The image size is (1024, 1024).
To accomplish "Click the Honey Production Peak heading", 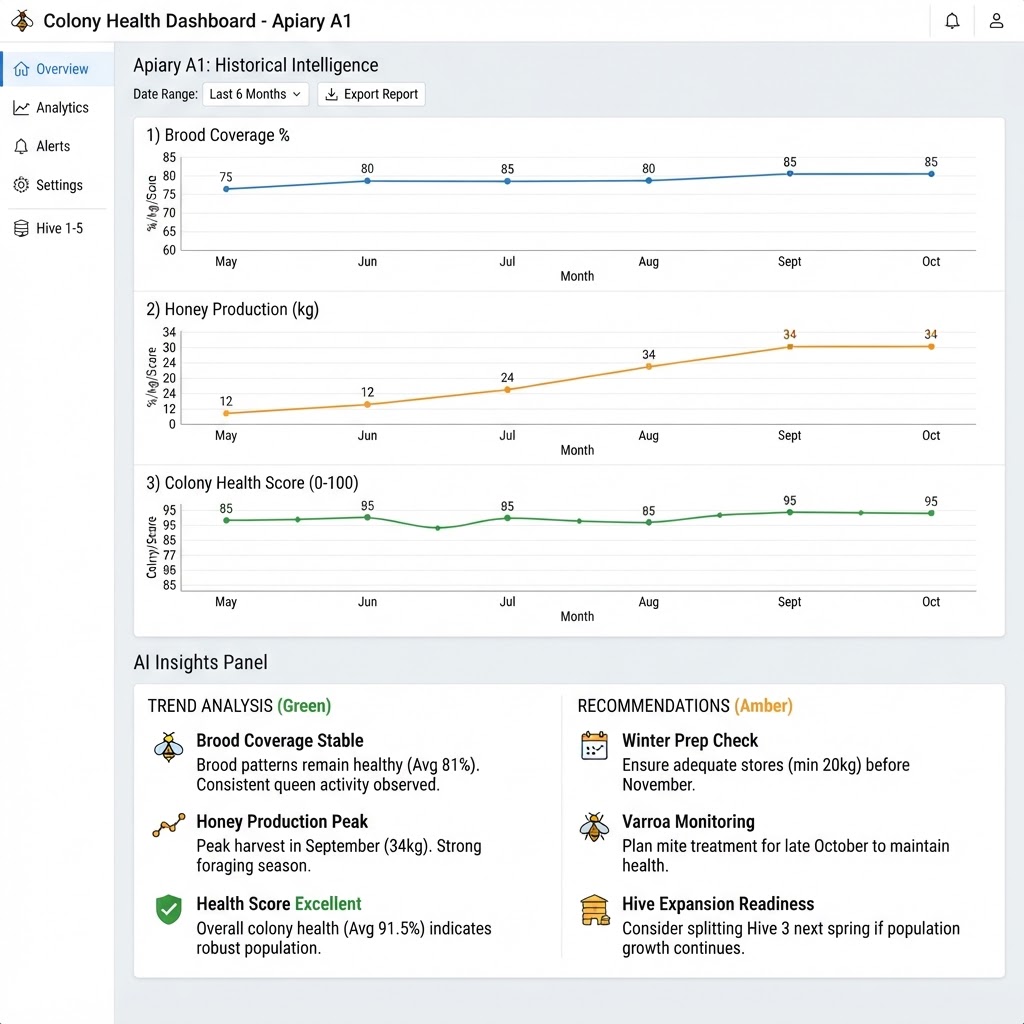I will [282, 822].
